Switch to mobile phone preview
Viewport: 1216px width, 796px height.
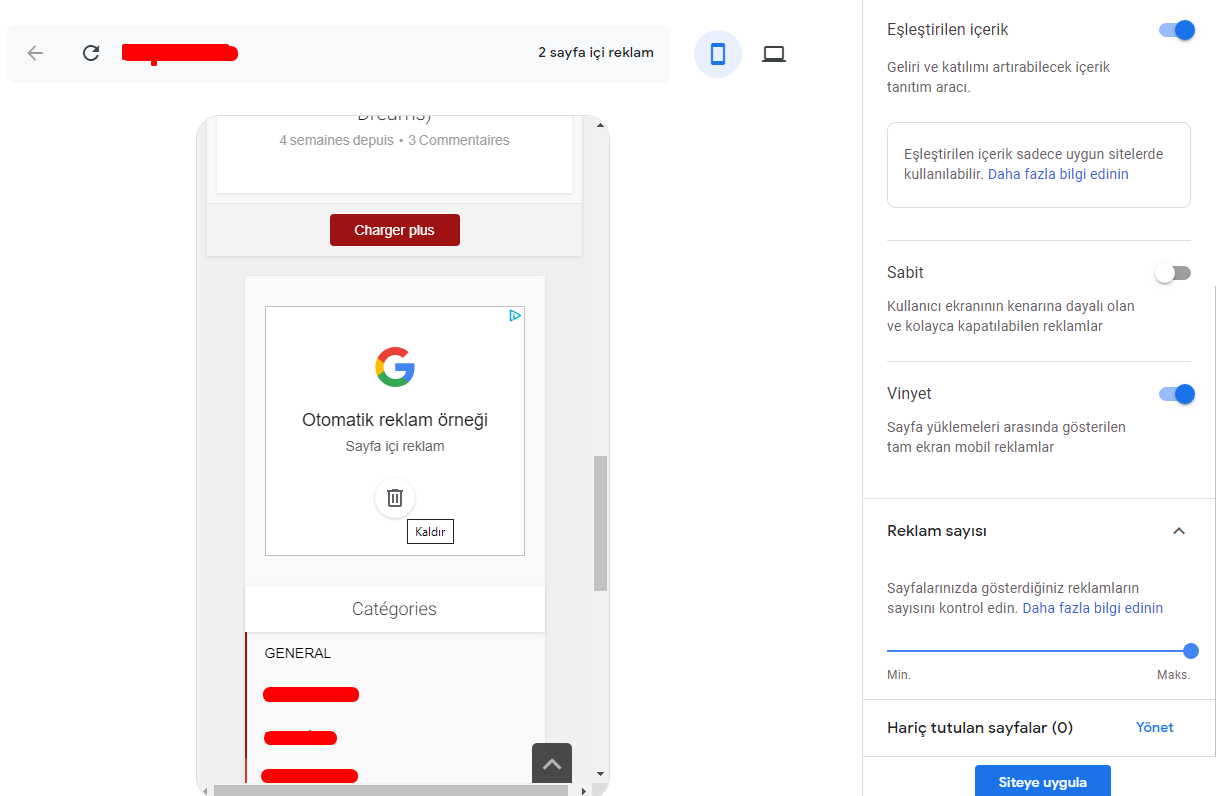718,54
